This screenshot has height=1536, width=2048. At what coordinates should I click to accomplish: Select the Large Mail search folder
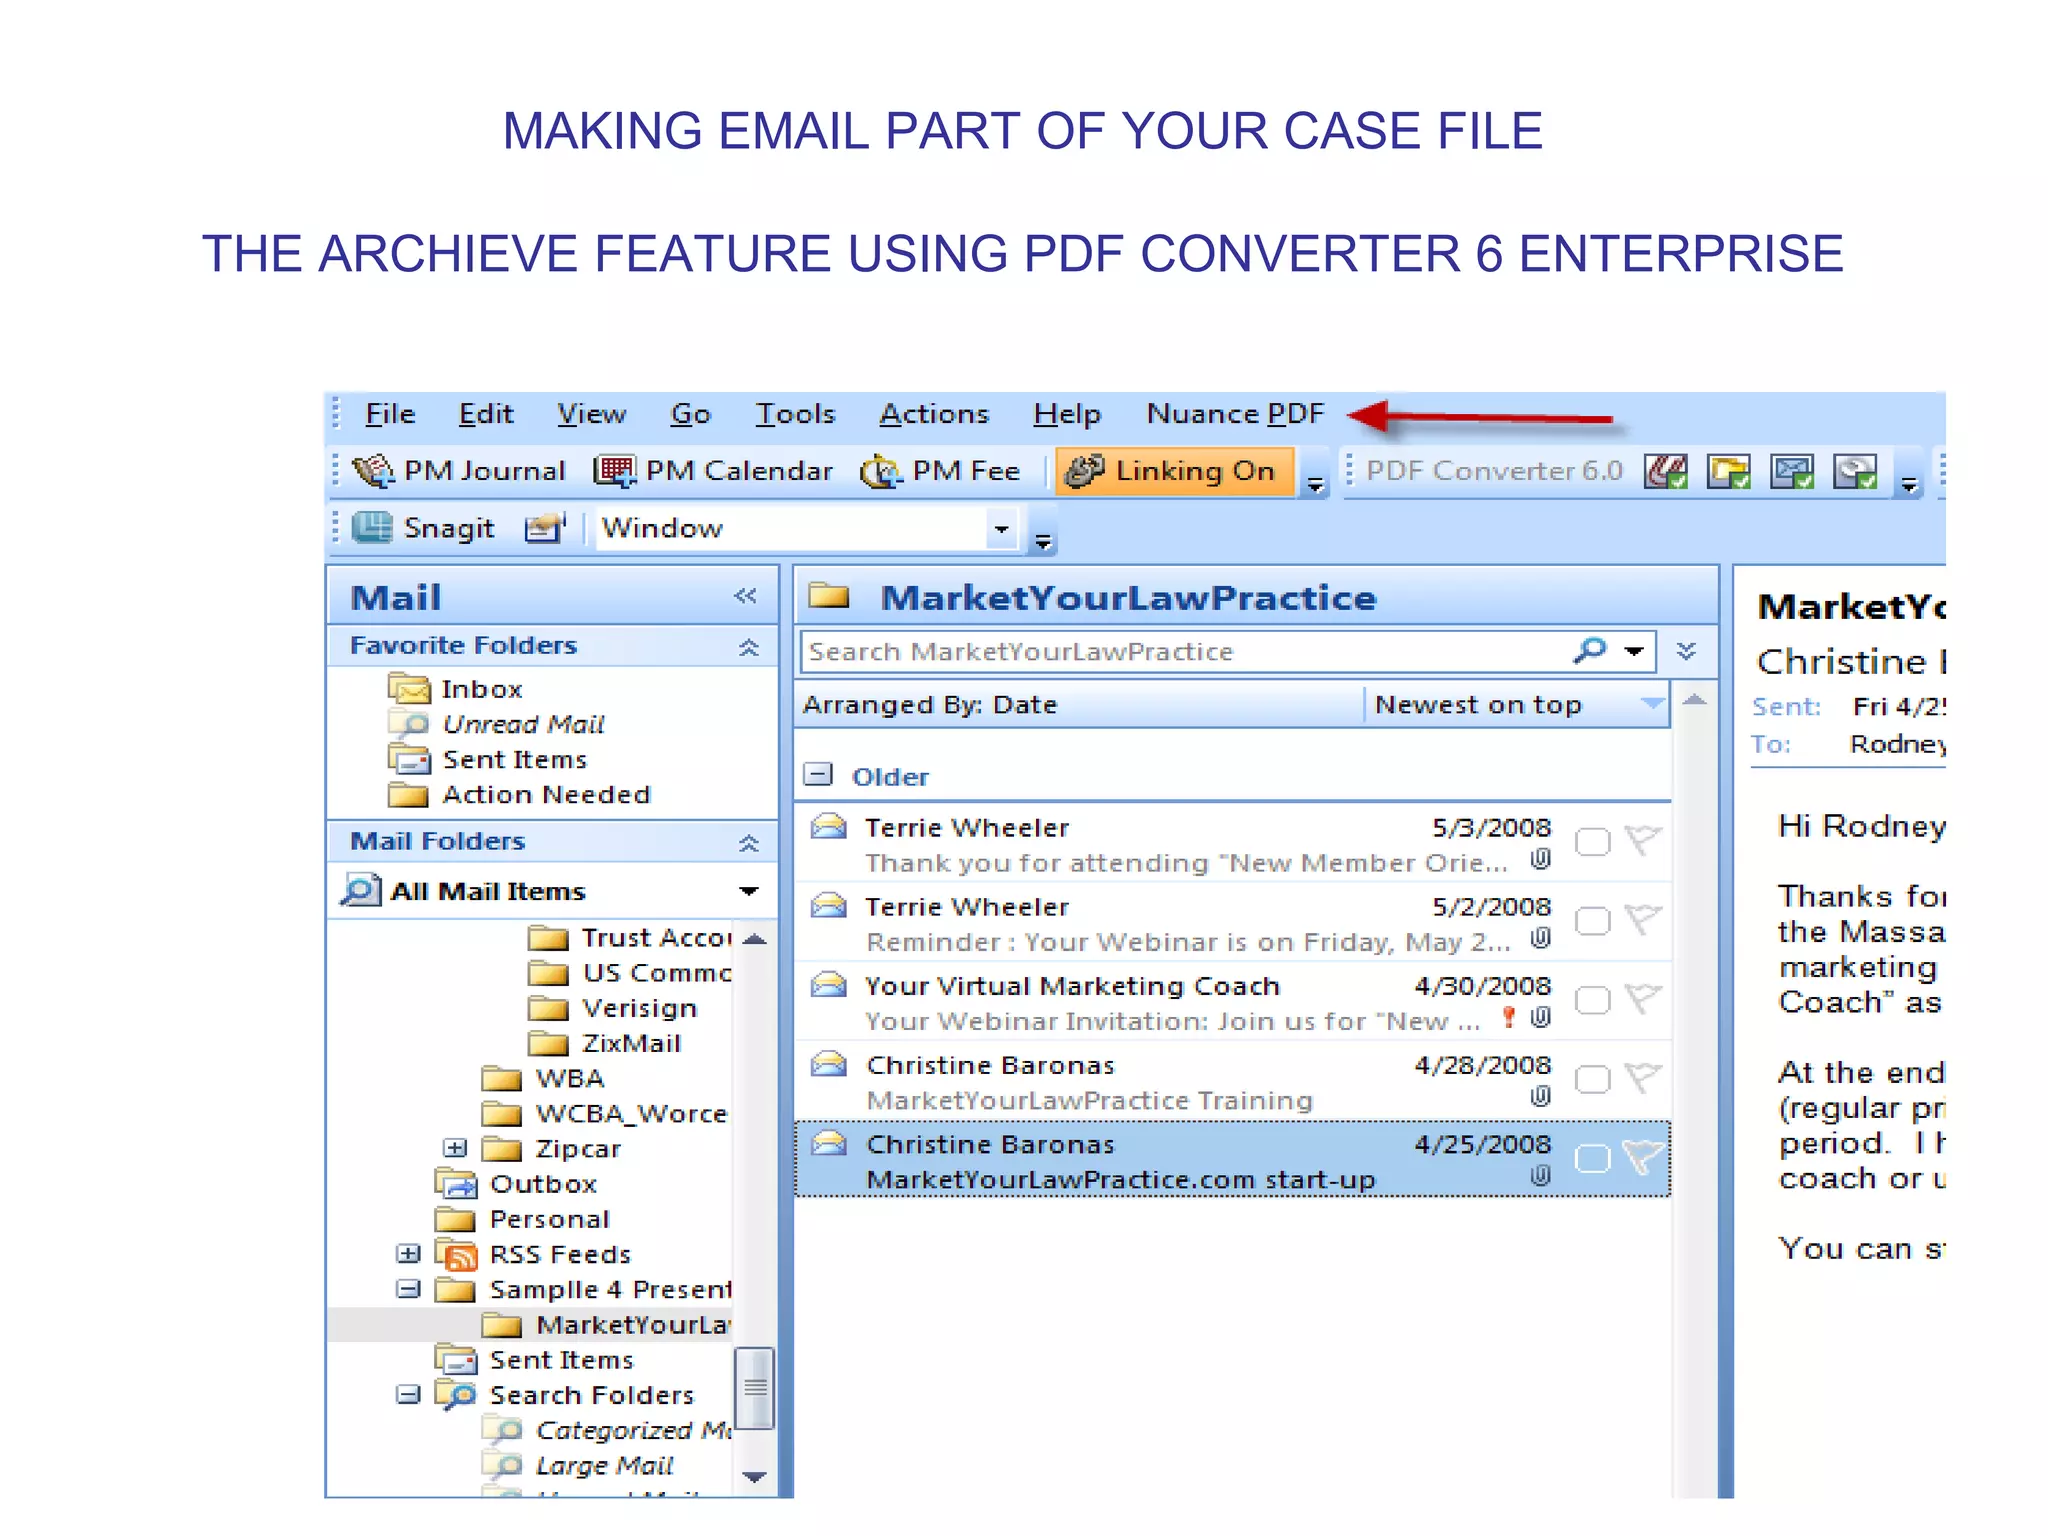coord(578,1465)
